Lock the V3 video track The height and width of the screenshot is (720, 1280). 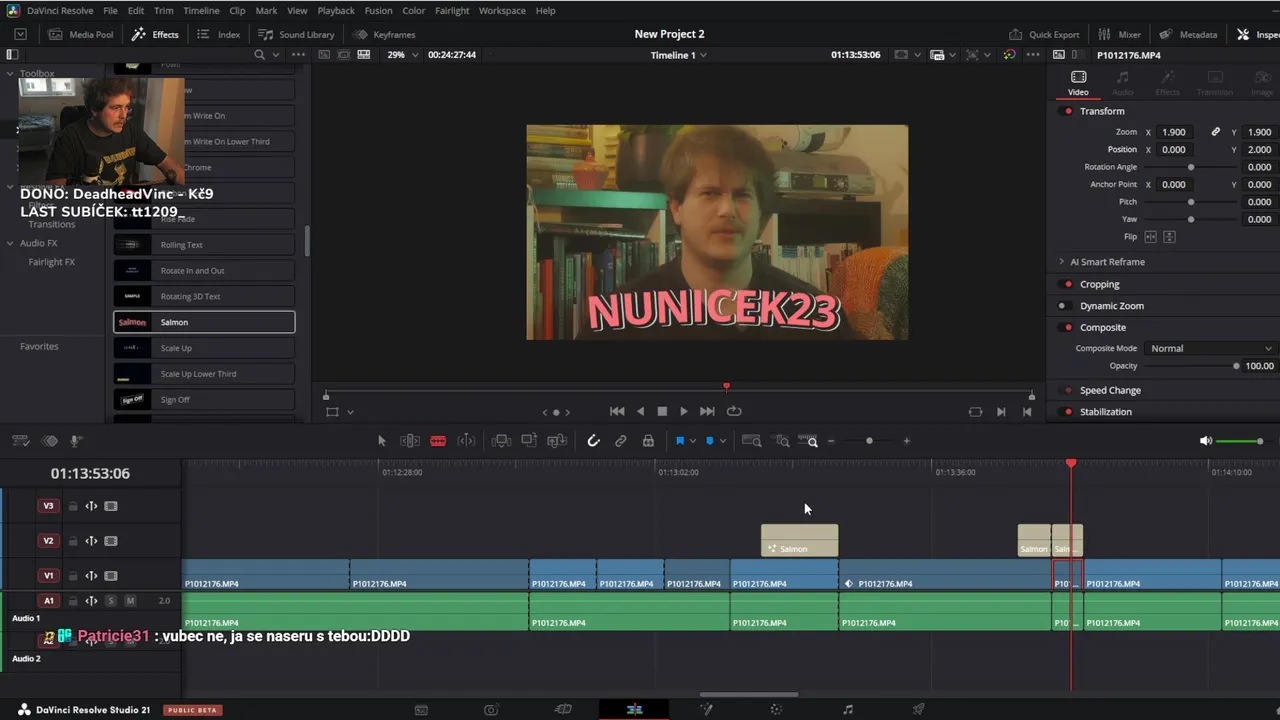pos(72,506)
